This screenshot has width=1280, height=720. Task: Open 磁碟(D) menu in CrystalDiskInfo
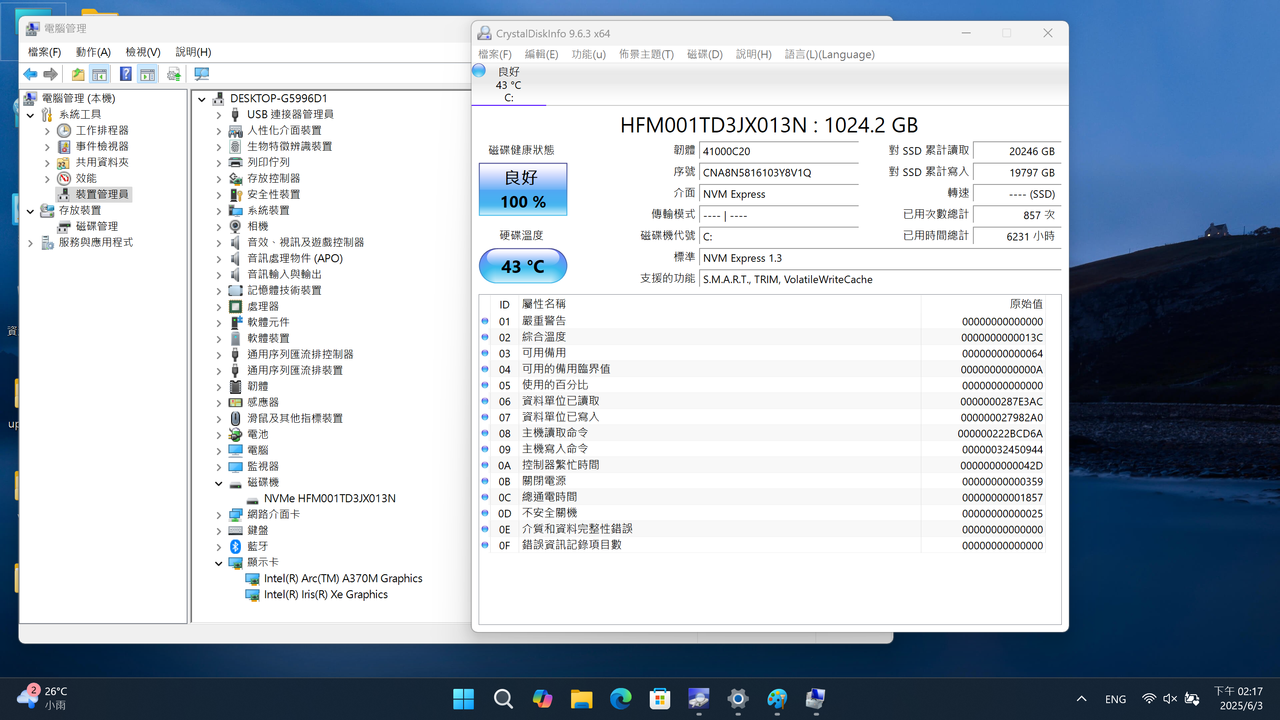(704, 54)
